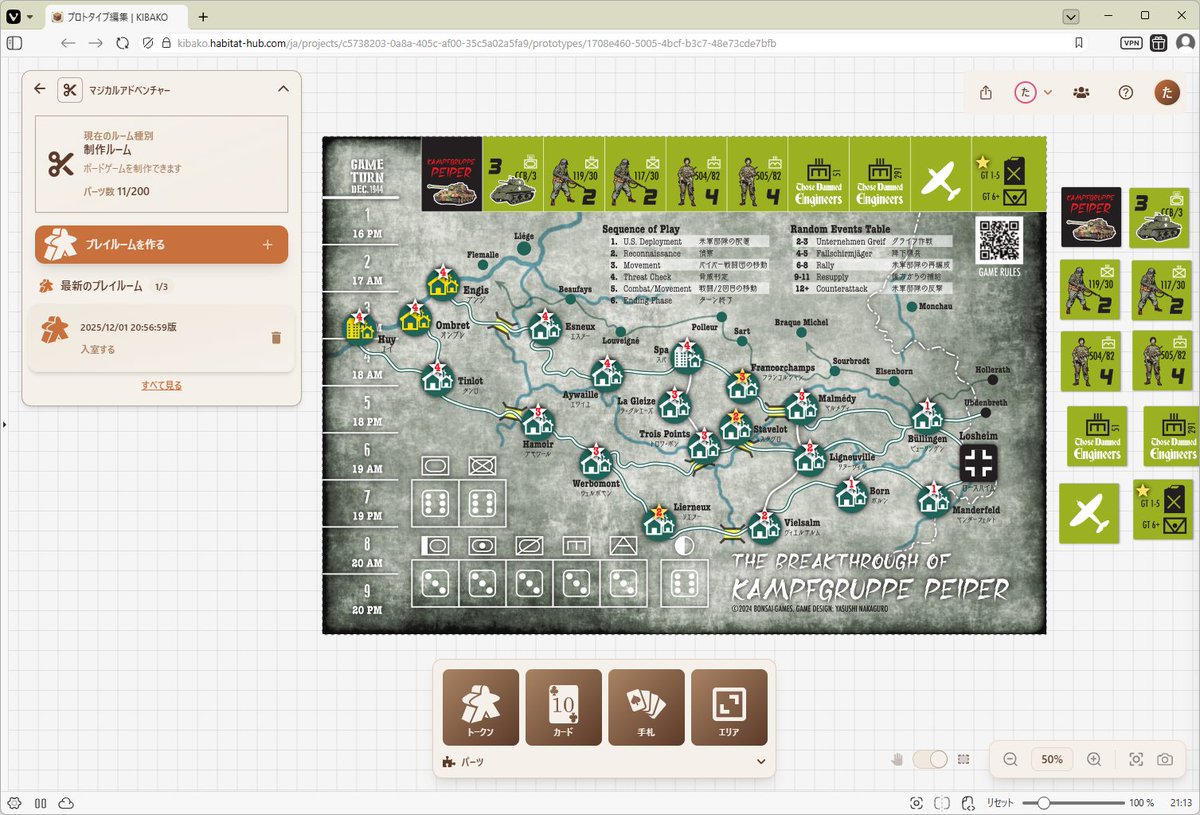Toggle the sidebar panel button top left
The height and width of the screenshot is (815, 1200).
click(x=14, y=42)
